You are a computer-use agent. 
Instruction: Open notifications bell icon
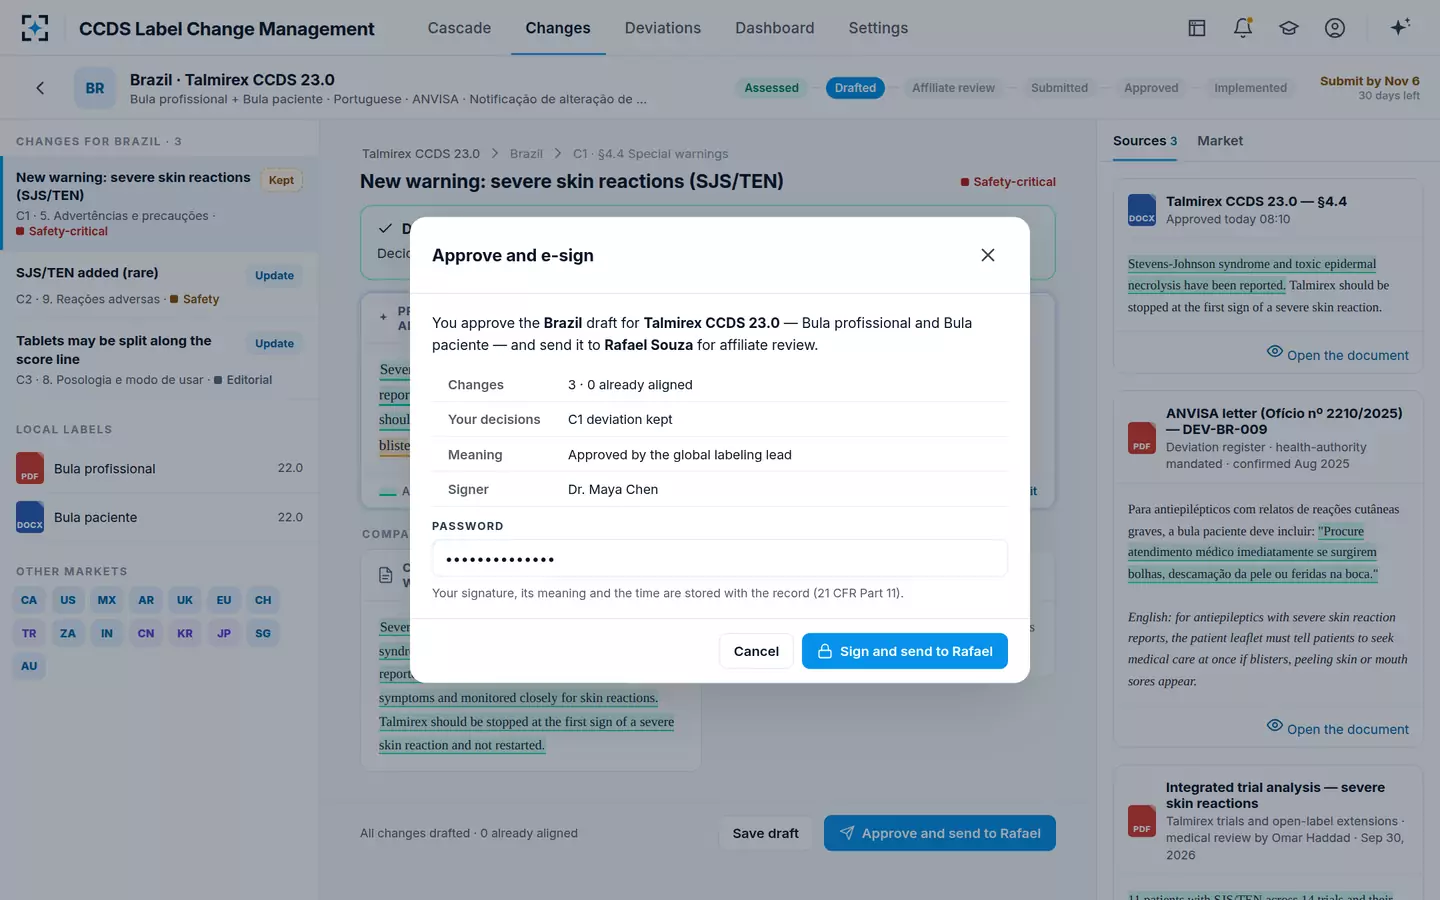pyautogui.click(x=1243, y=28)
